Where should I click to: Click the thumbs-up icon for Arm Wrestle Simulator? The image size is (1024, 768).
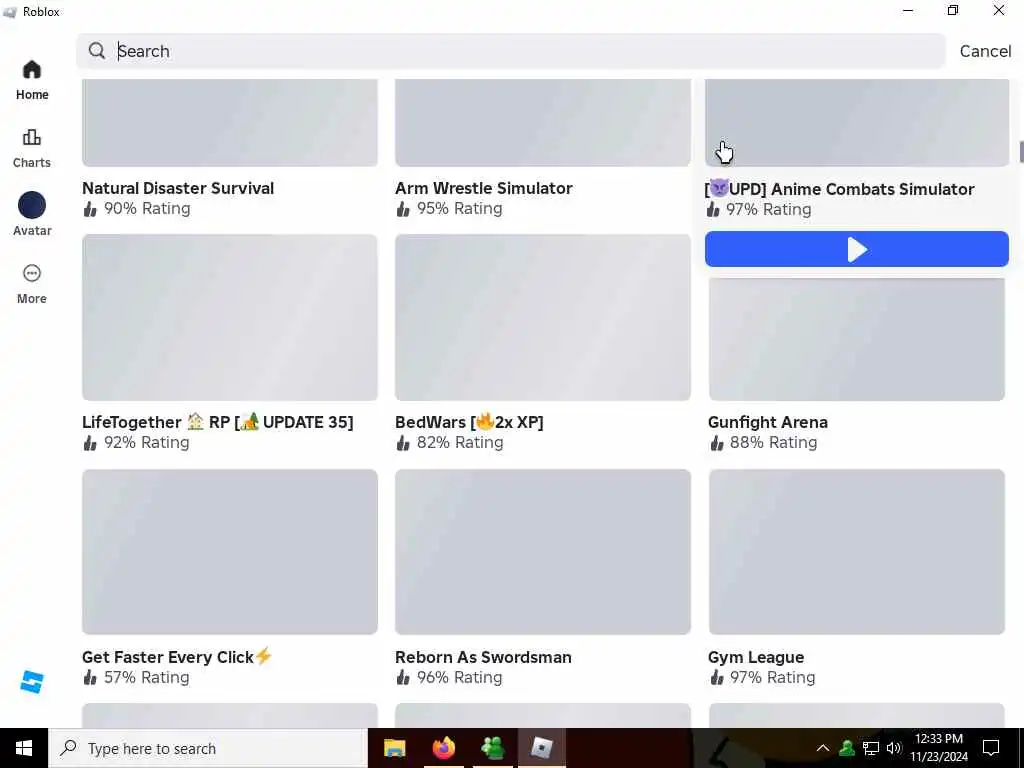(x=403, y=209)
